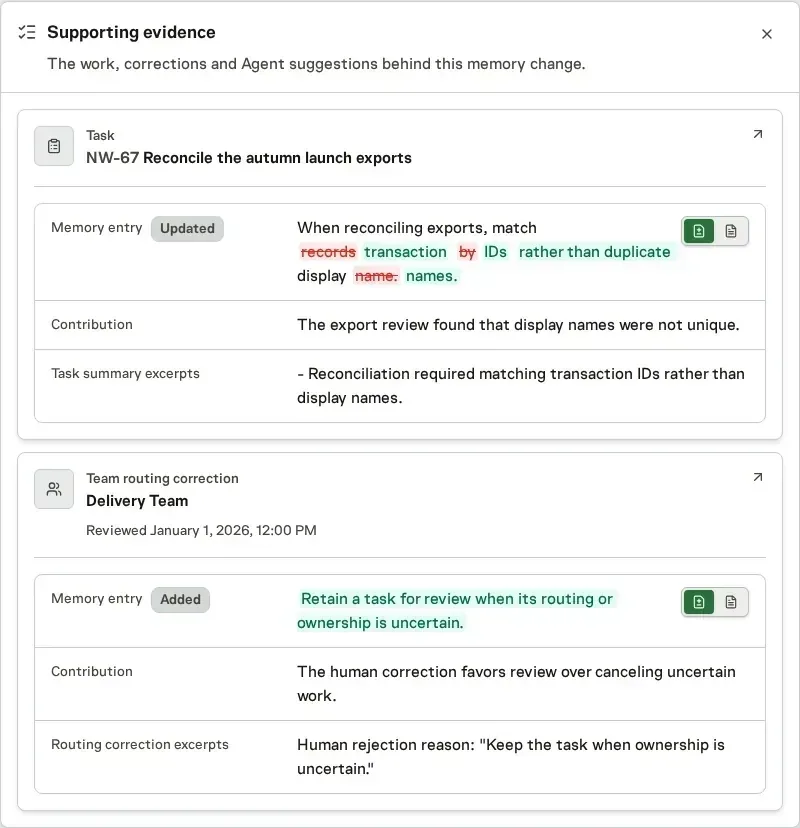
Task: Click the struck-through word 'records'
Action: click(x=328, y=252)
